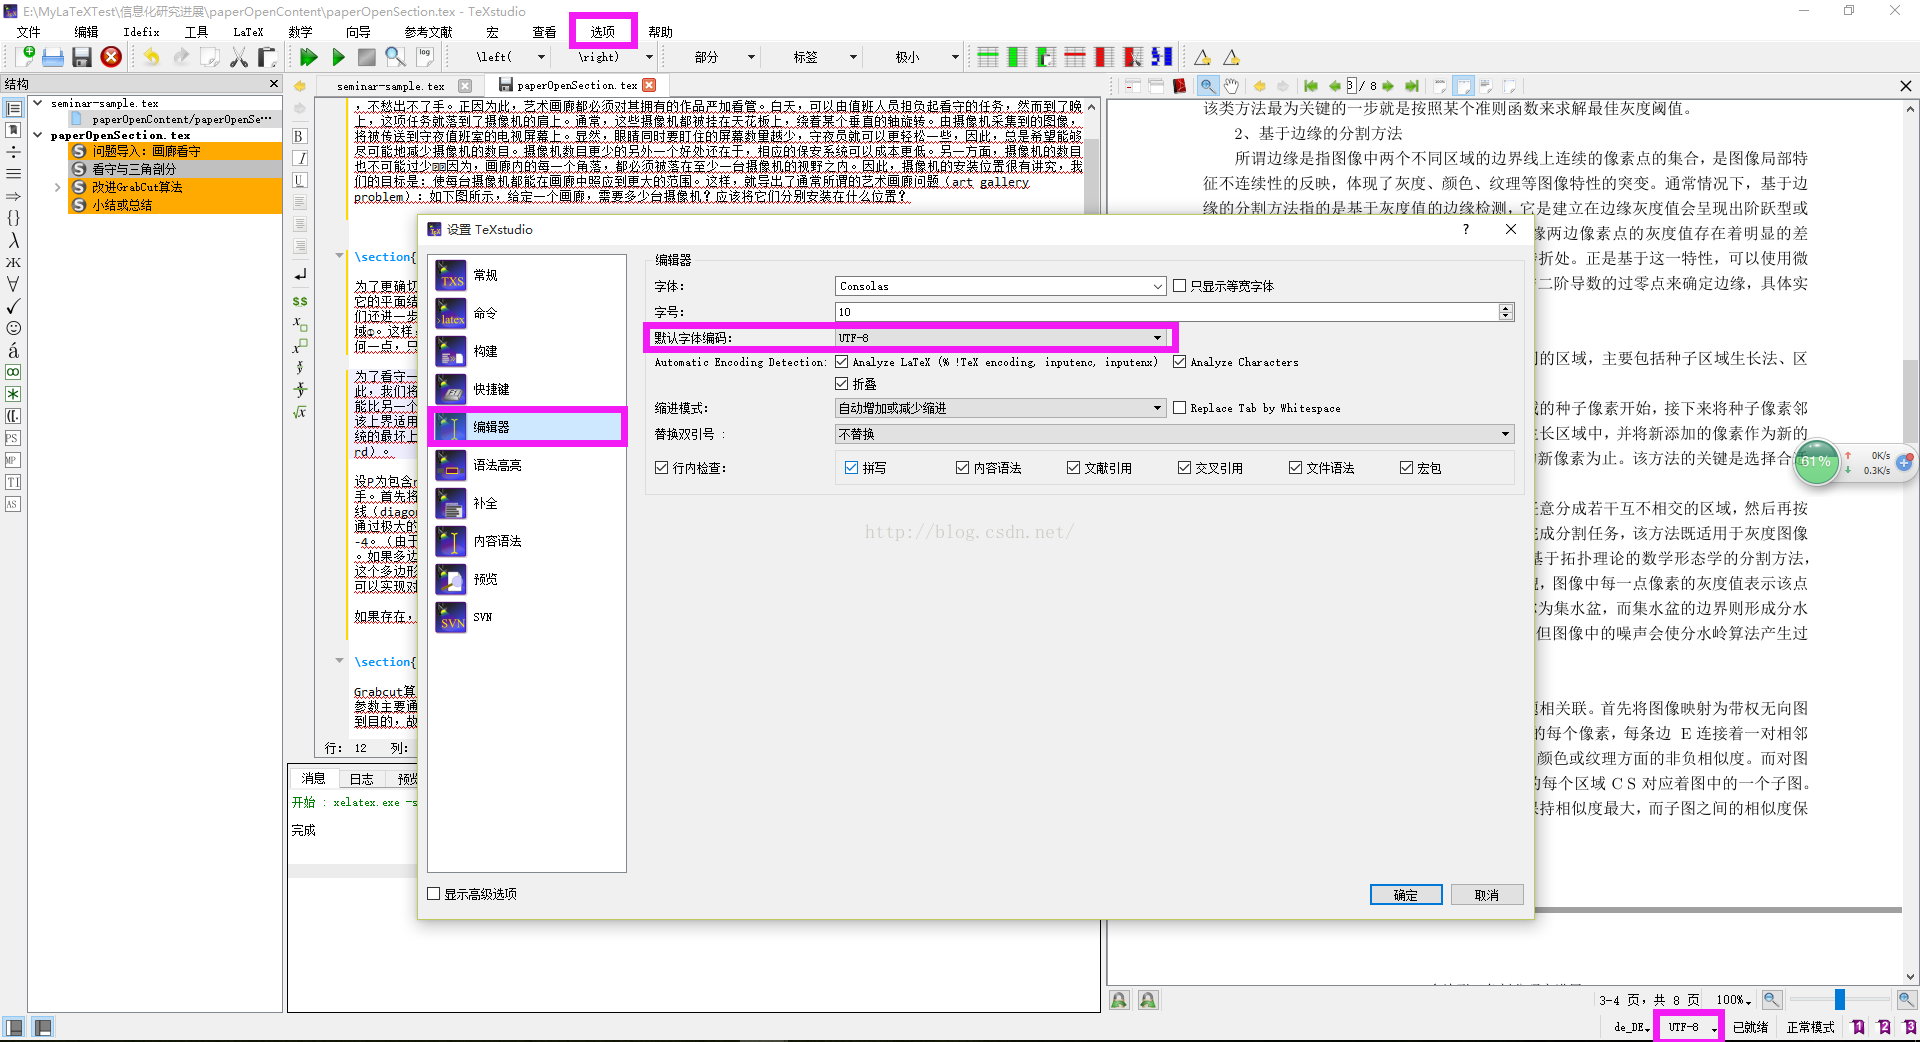Screen dimensions: 1920x1042
Task: Click italic icon in editor sidebar
Action: (299, 158)
